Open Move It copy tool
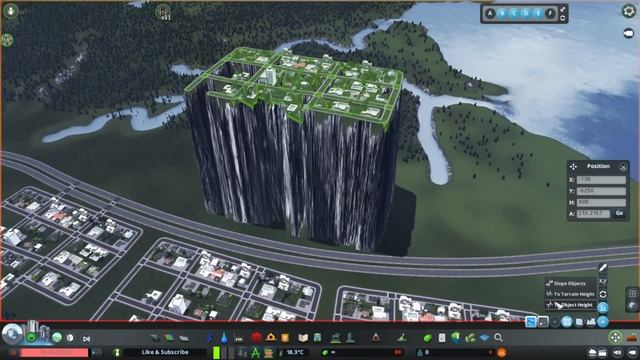The width and height of the screenshot is (640, 360). point(579,322)
